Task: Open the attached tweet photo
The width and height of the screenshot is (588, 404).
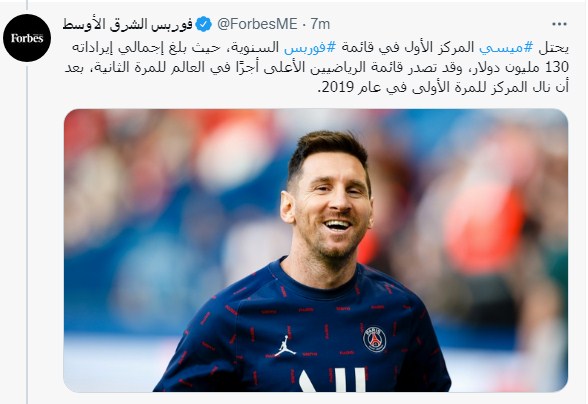Action: coord(316,251)
